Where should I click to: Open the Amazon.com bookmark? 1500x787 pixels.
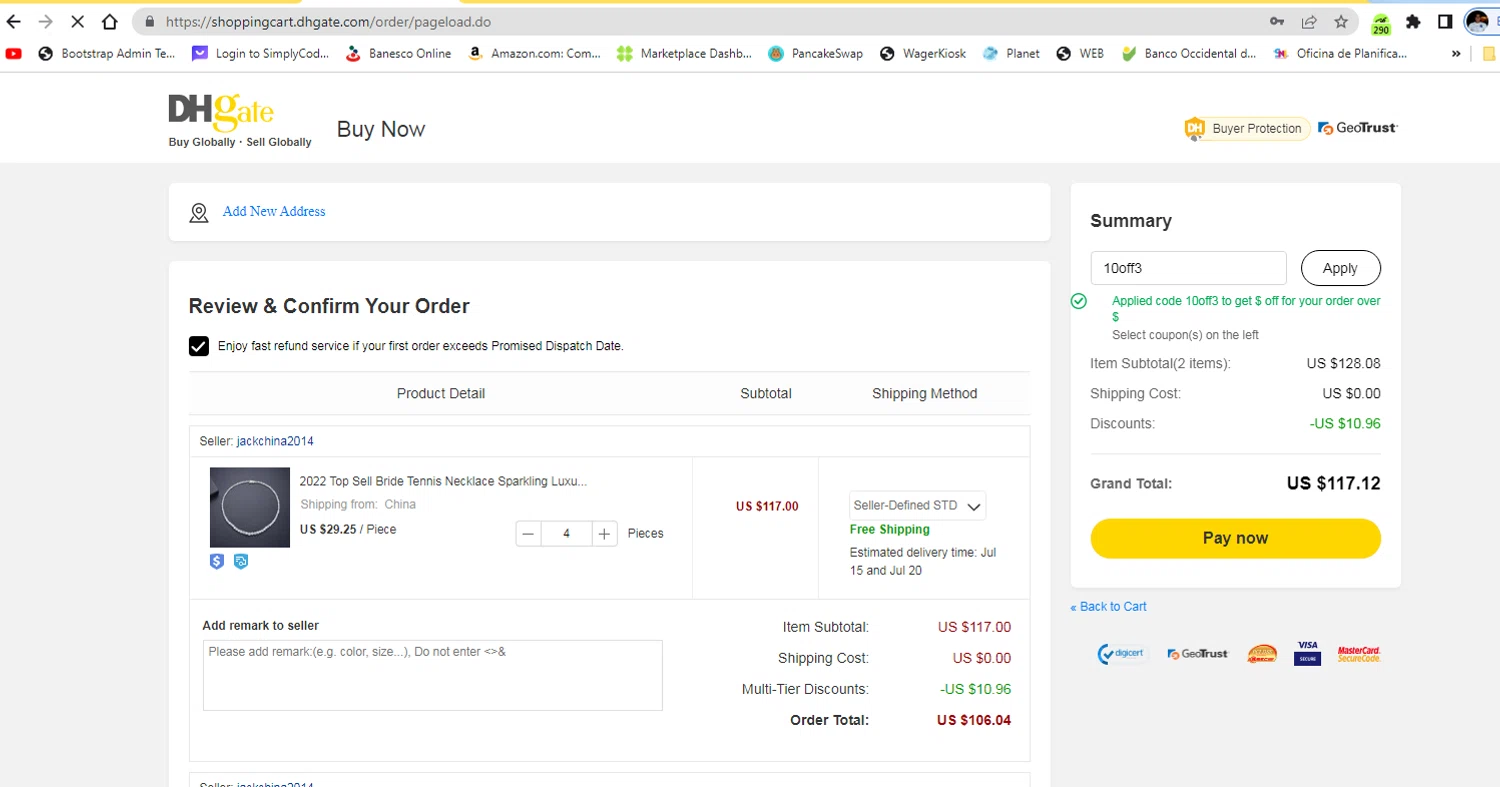click(x=534, y=54)
